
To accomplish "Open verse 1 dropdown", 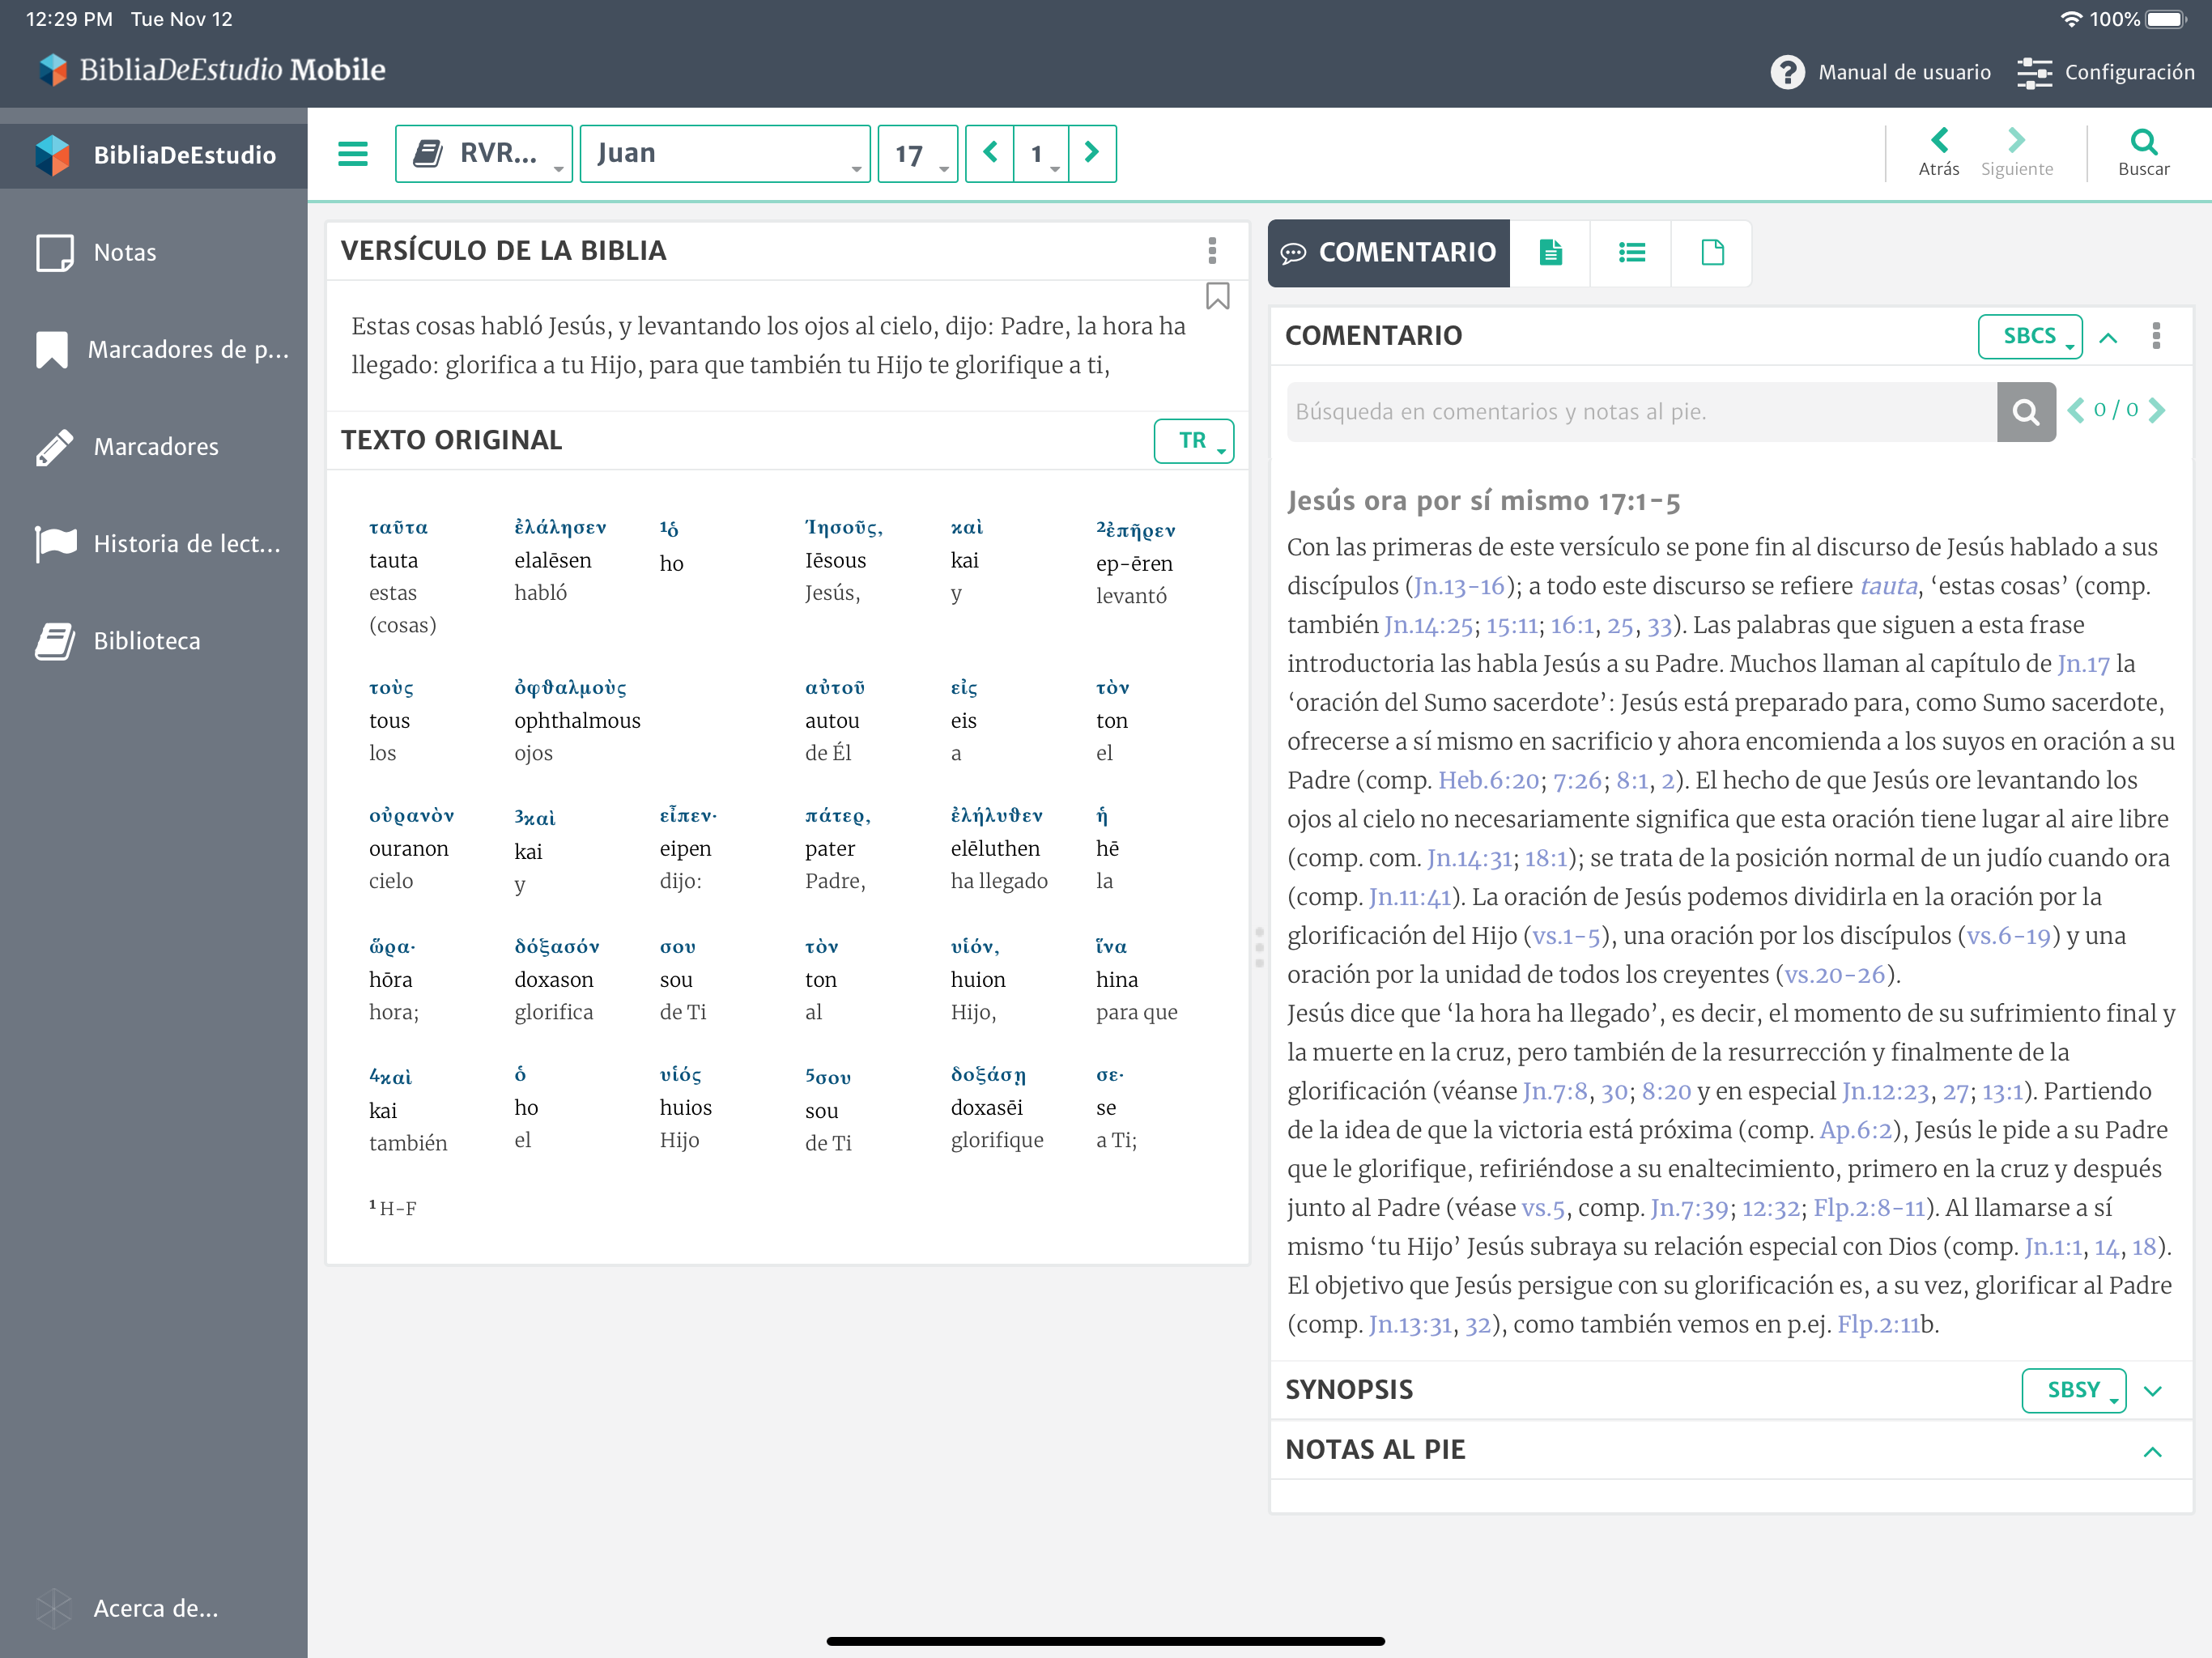I will [1041, 153].
